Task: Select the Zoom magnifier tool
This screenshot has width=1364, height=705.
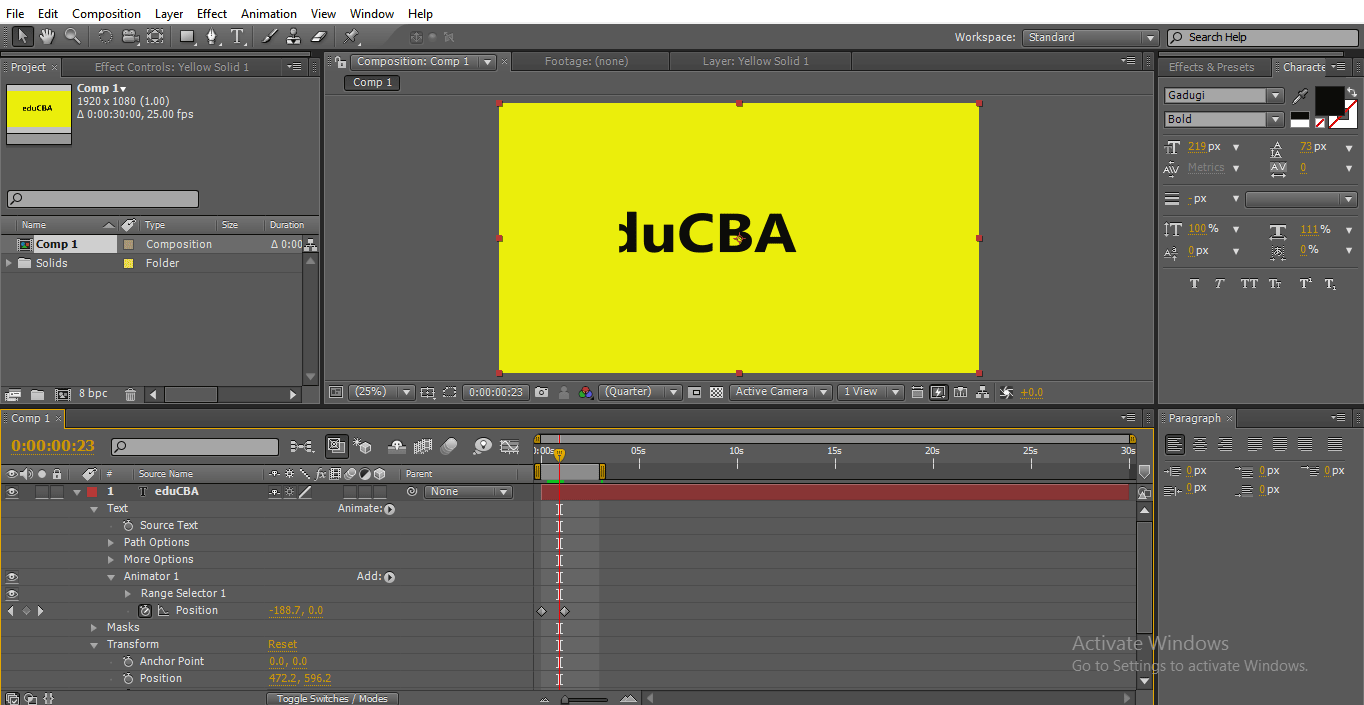Action: click(72, 37)
